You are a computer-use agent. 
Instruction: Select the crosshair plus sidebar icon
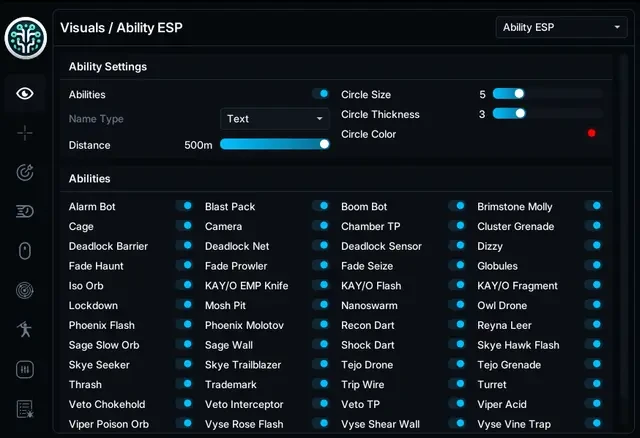click(25, 133)
